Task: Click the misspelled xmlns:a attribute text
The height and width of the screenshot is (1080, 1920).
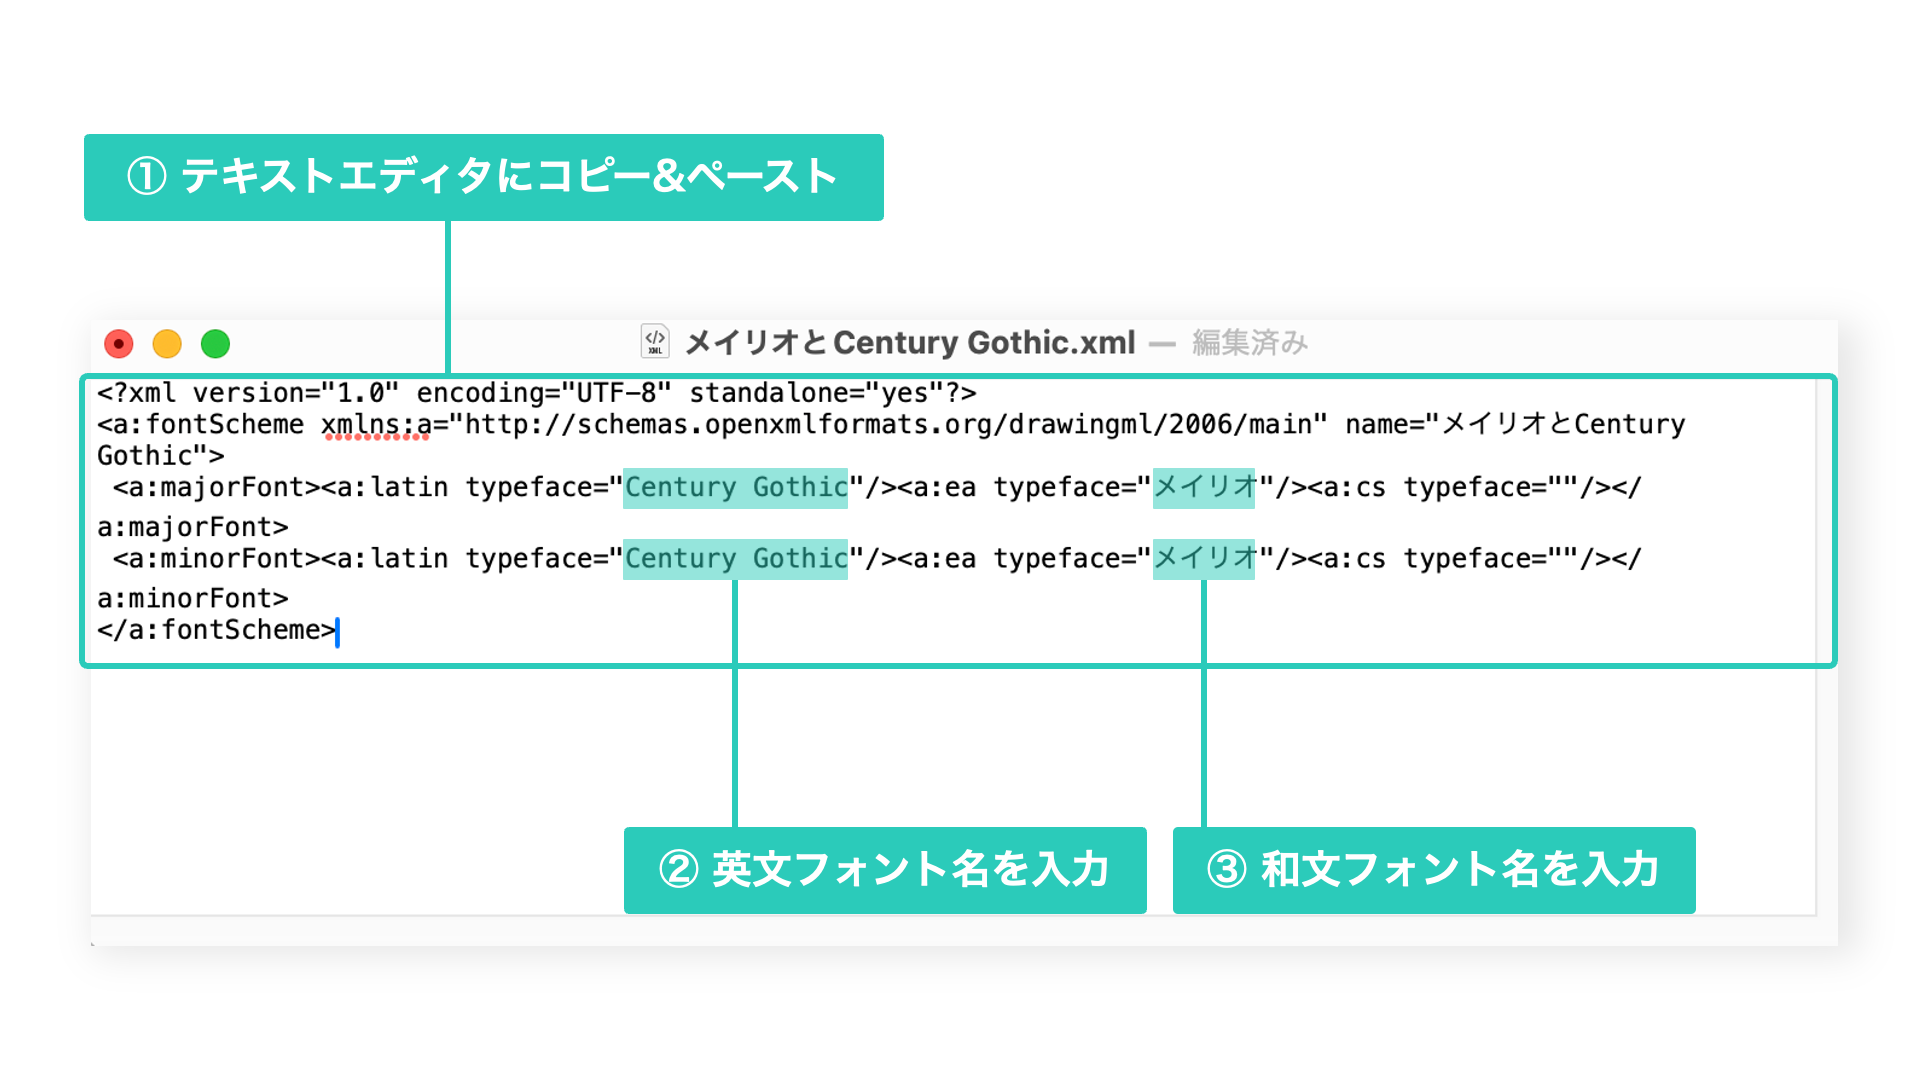Action: (377, 425)
